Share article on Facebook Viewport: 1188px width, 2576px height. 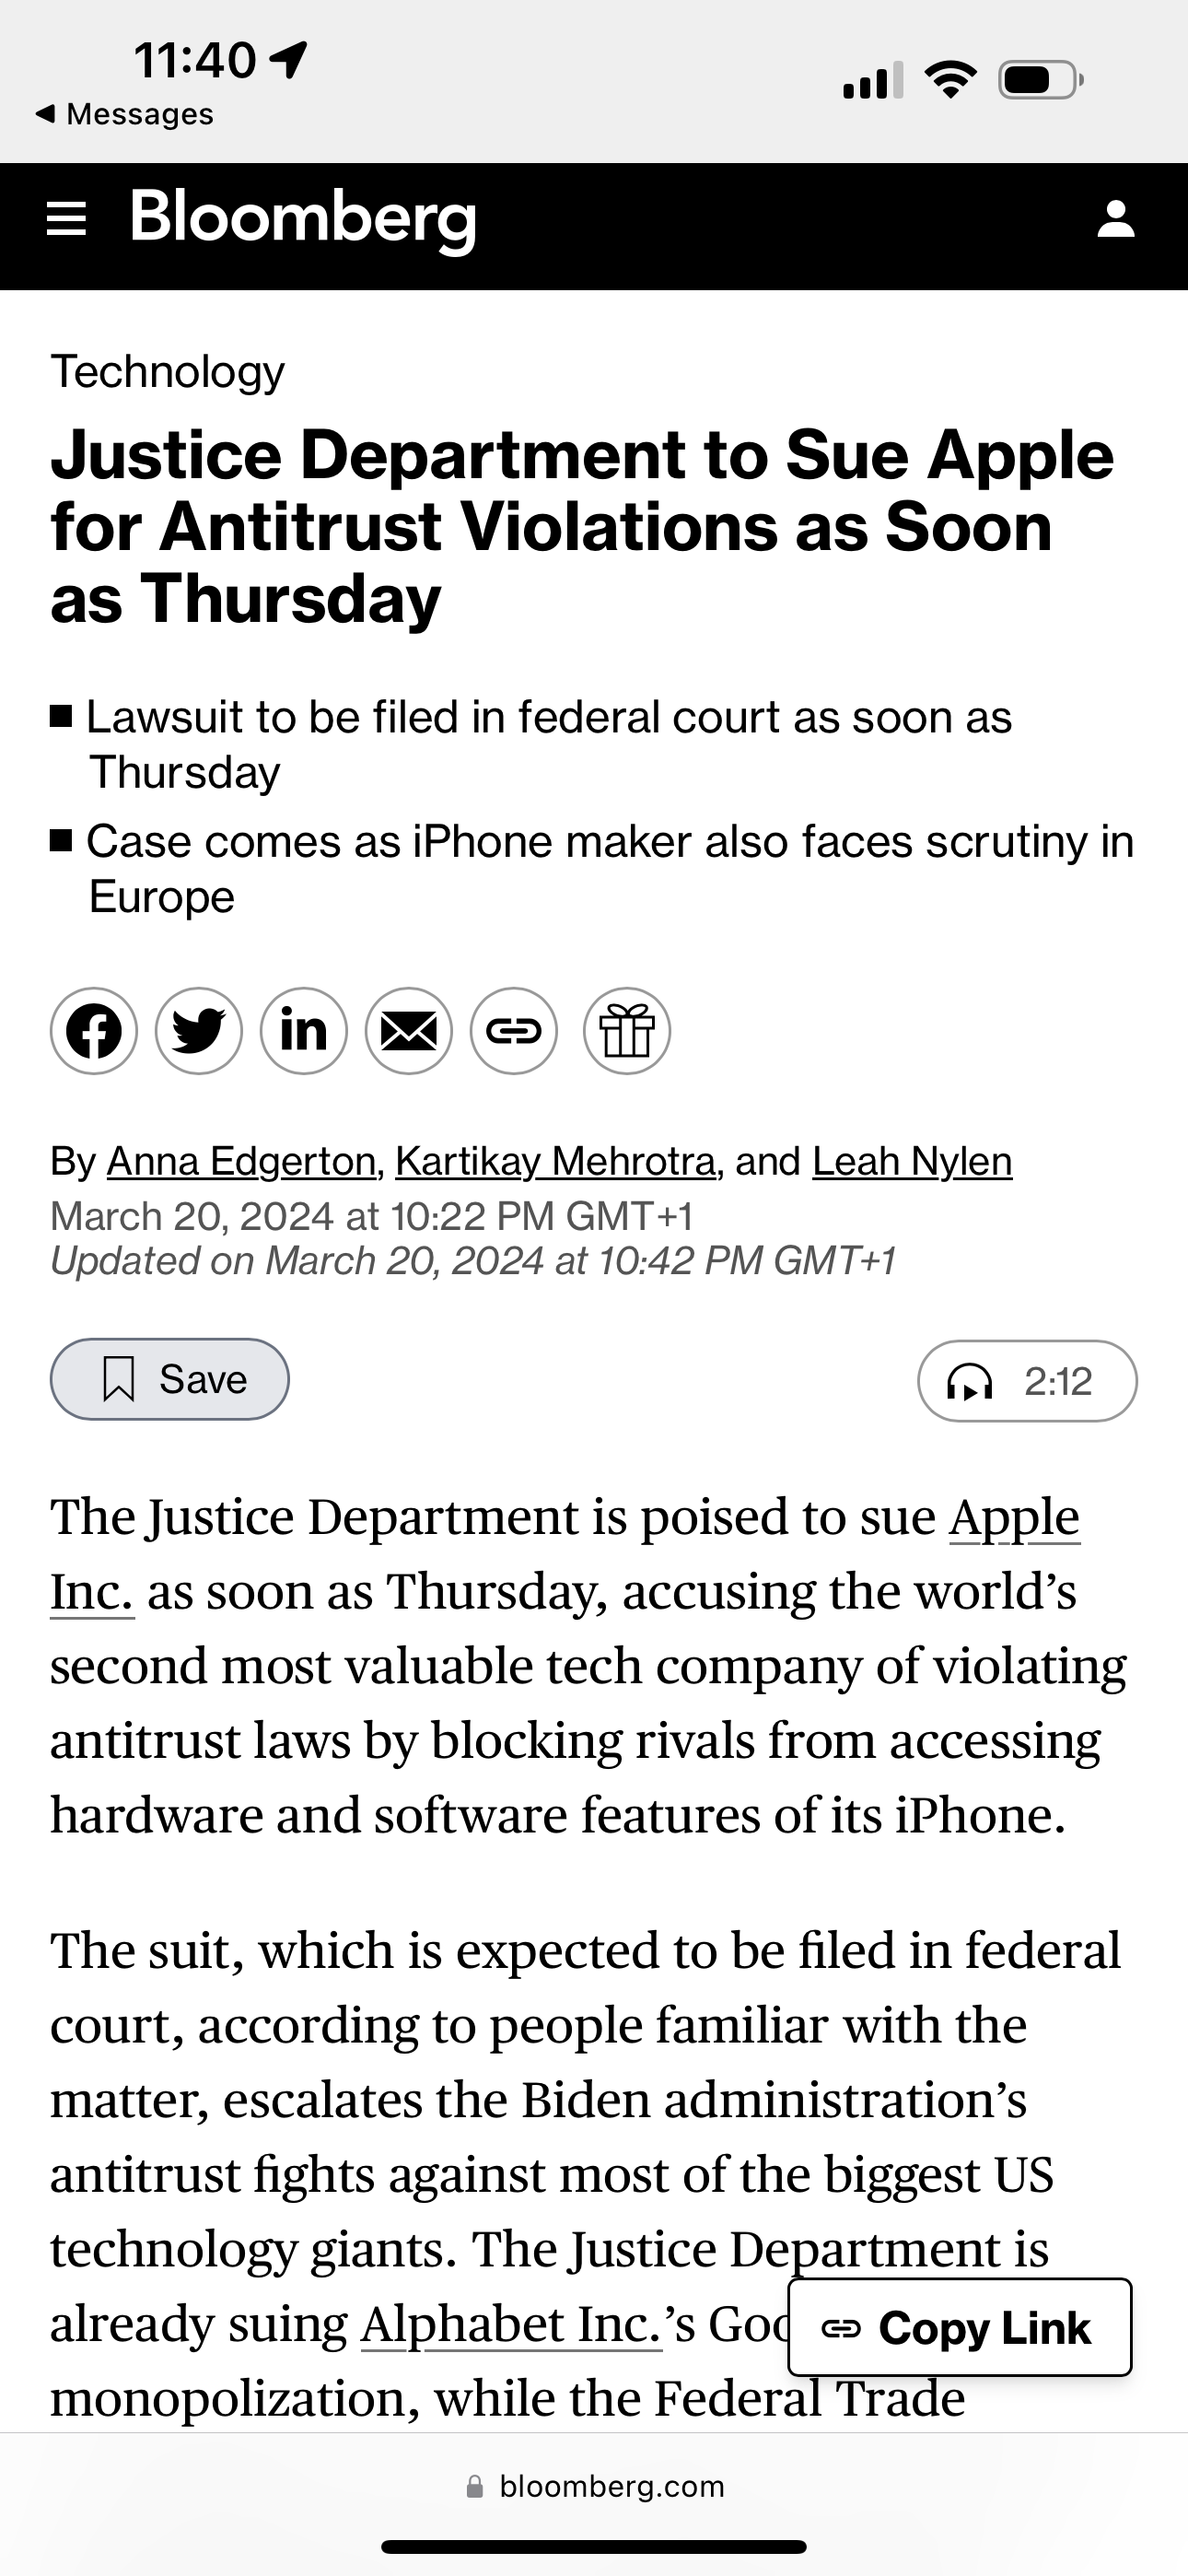(x=94, y=1031)
